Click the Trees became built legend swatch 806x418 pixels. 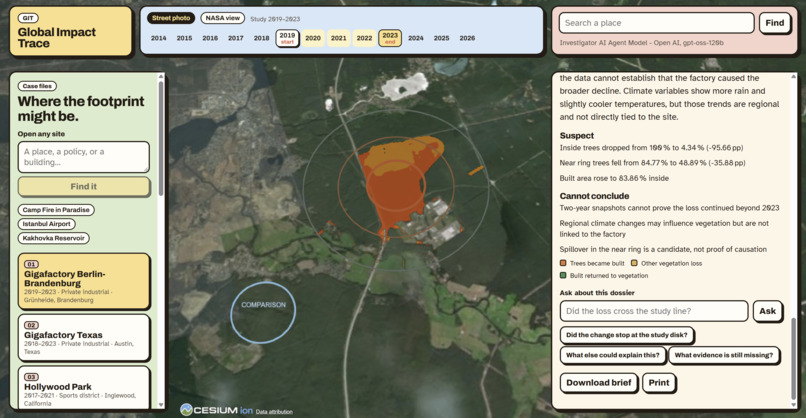(x=563, y=263)
